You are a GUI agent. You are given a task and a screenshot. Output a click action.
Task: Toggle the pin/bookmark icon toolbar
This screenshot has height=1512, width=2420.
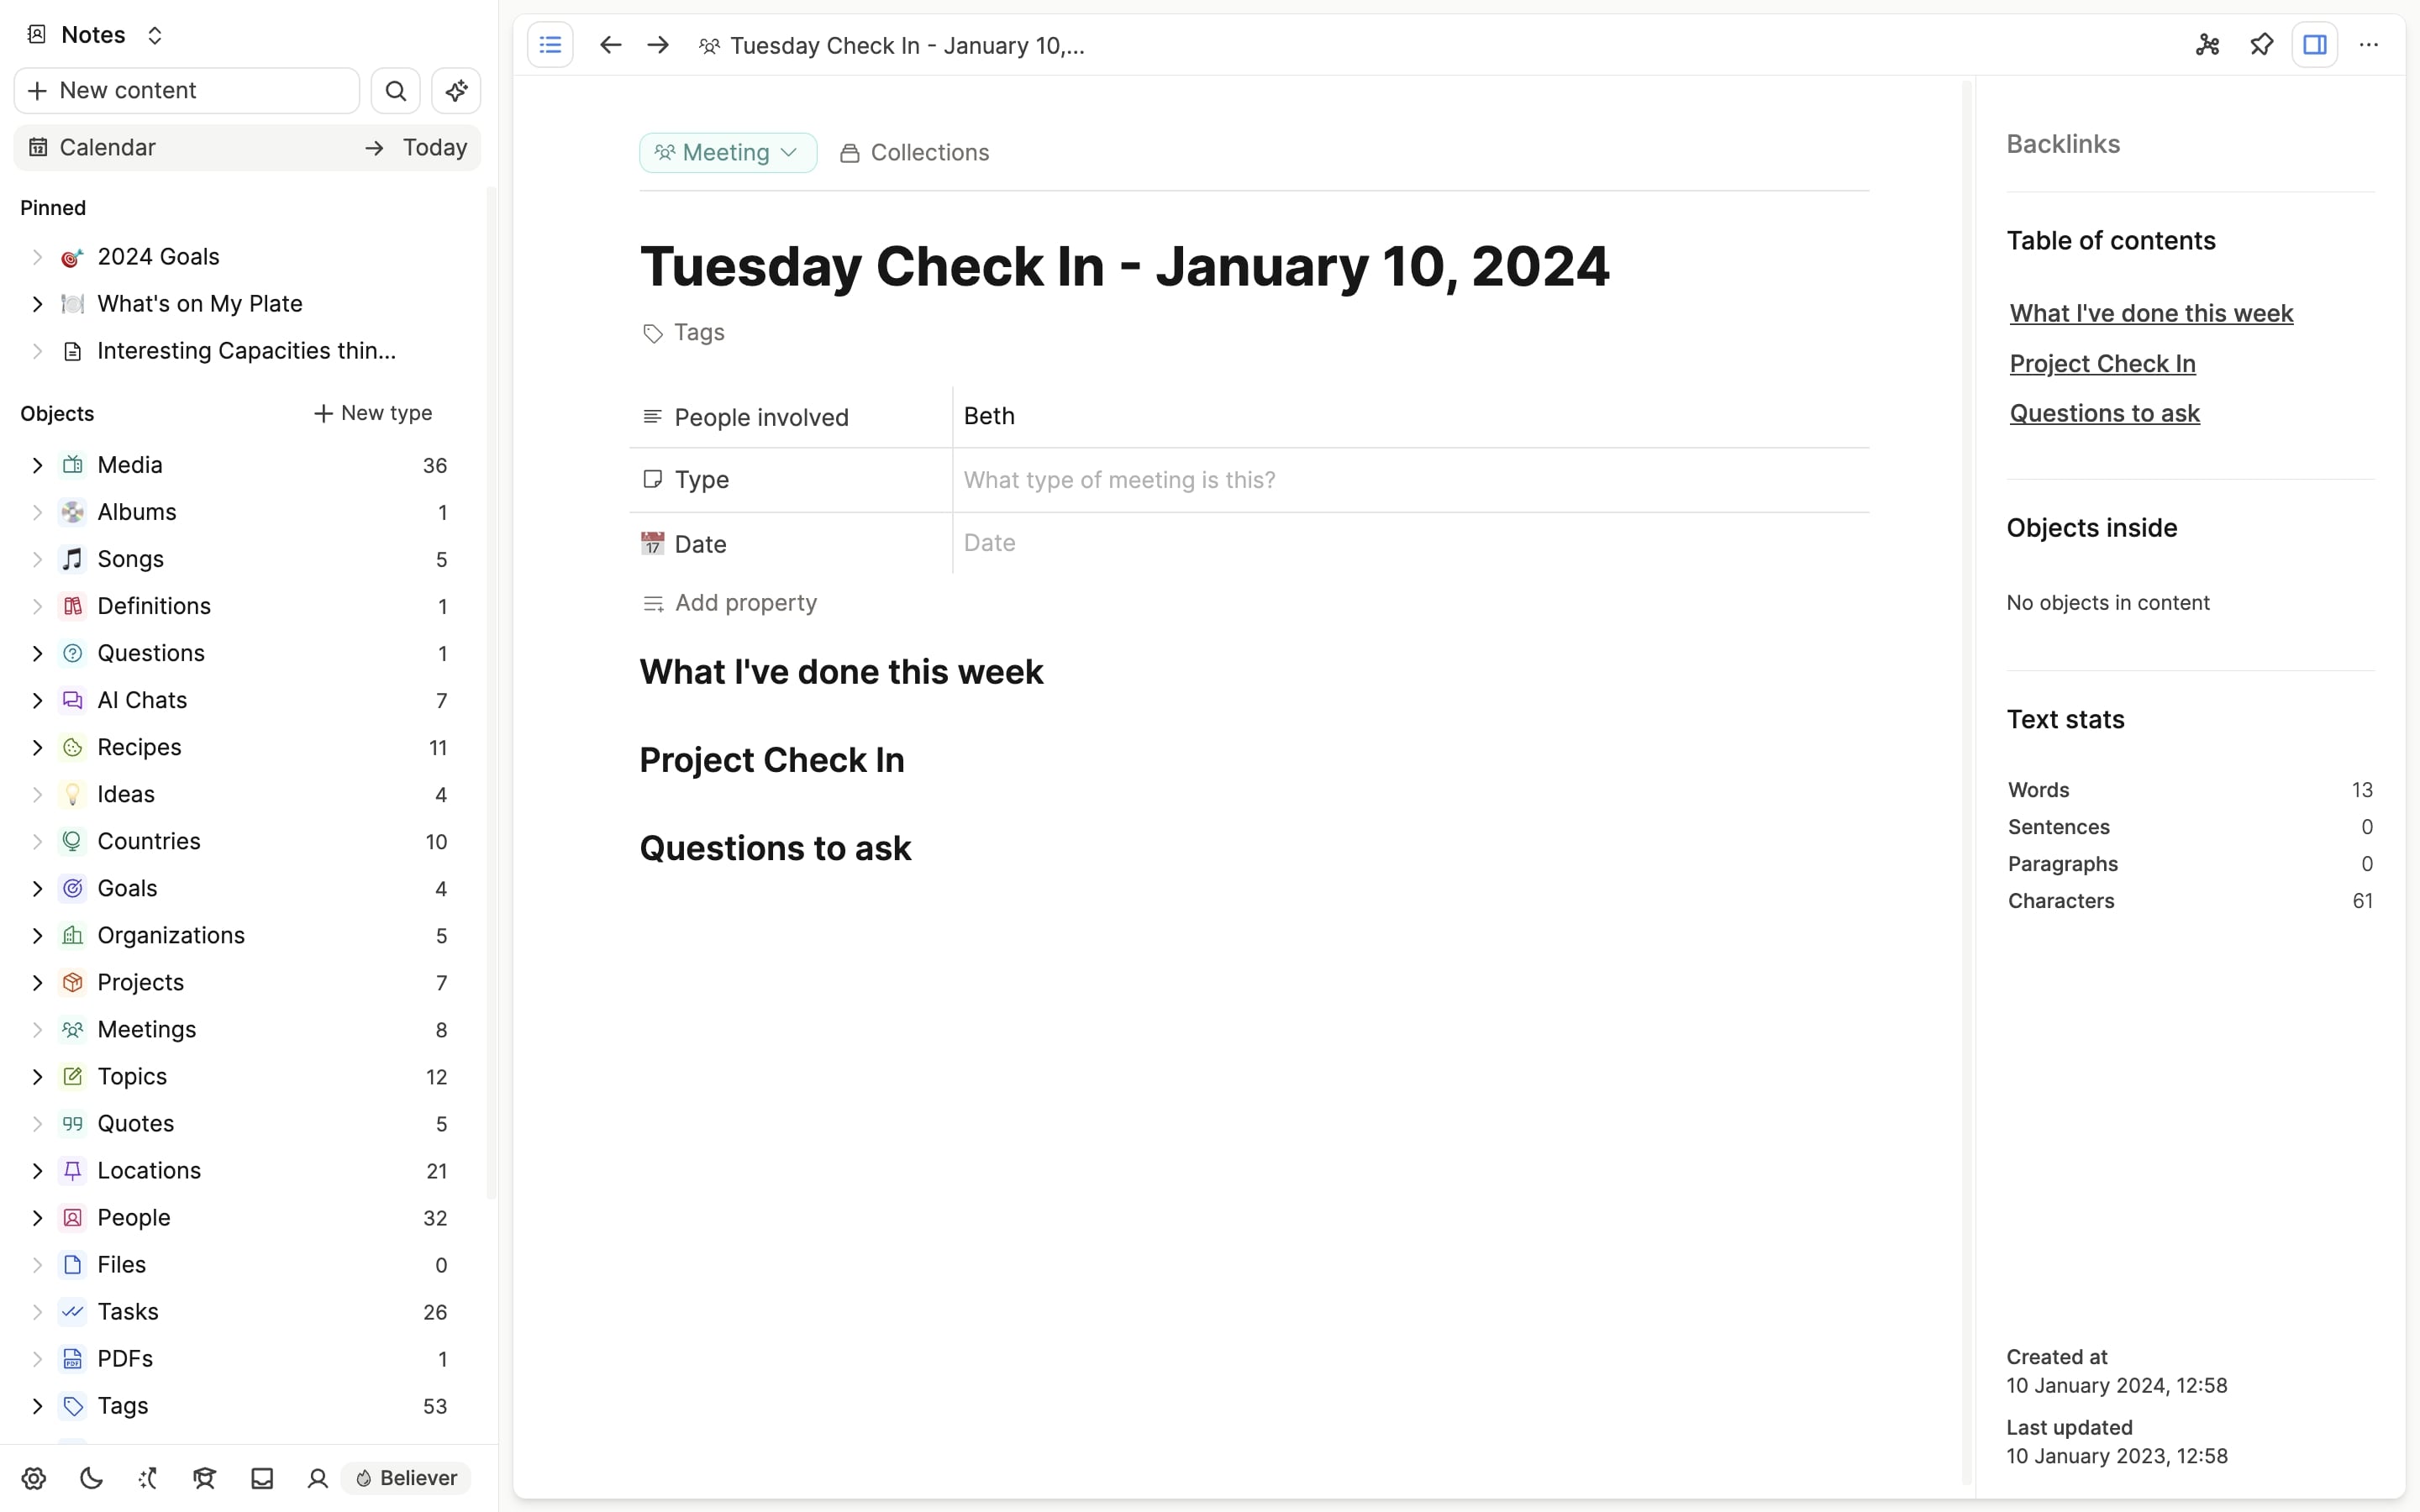coord(2261,44)
